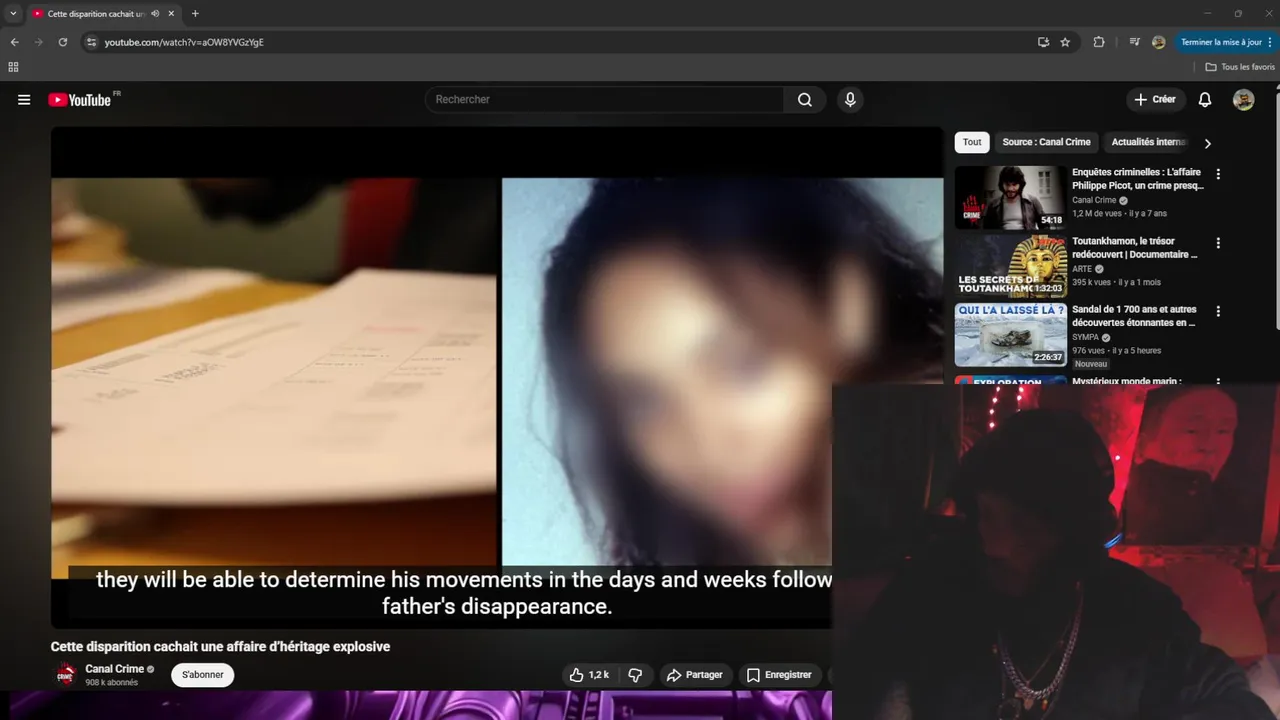Screen dimensions: 1280x720
Task: Open the site information icon in address bar
Action: pos(91,42)
